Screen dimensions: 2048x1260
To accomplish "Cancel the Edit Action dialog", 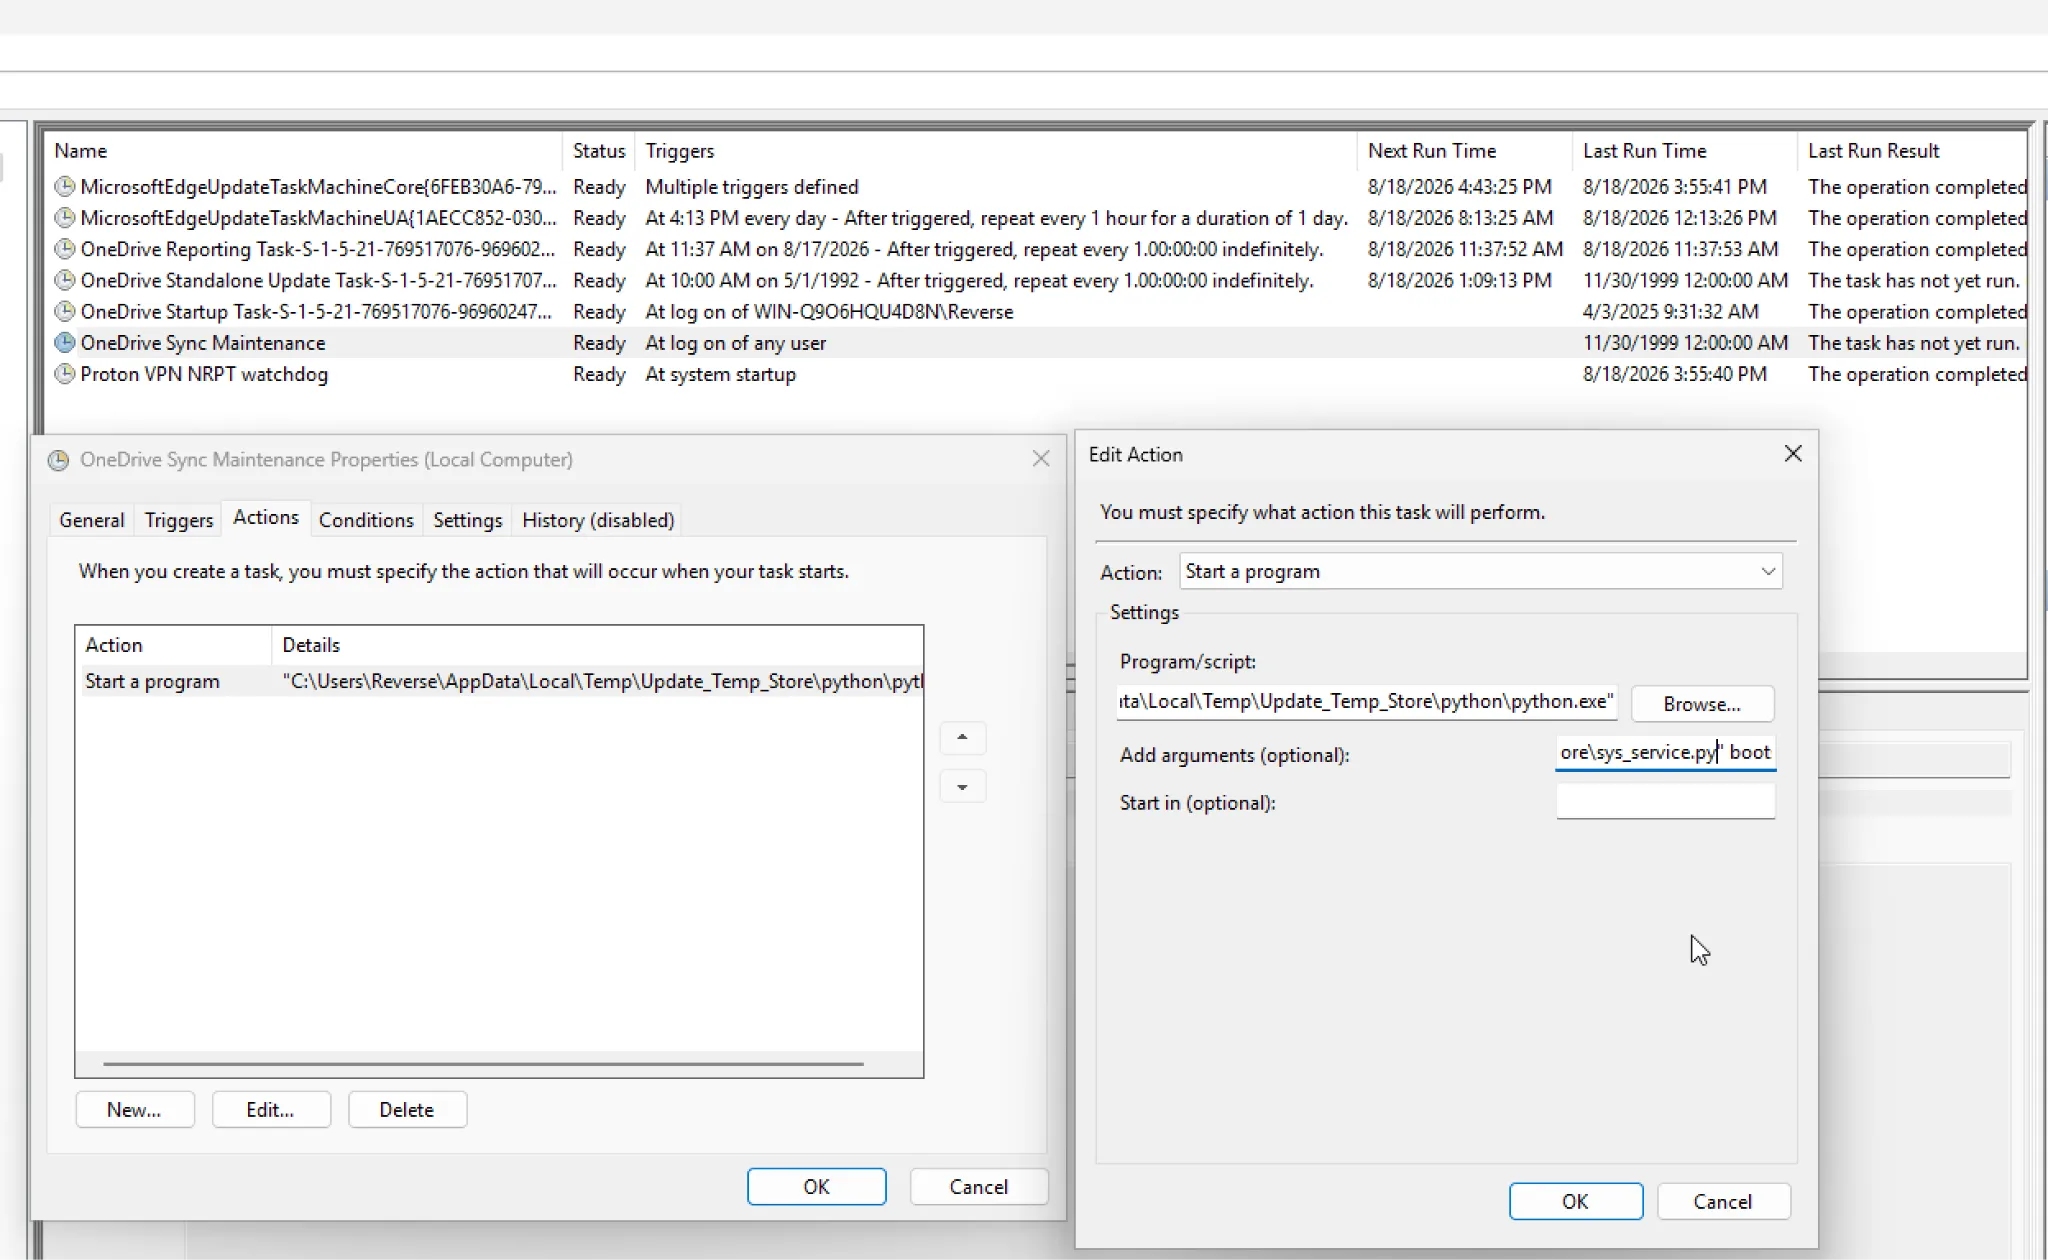I will coord(1722,1201).
